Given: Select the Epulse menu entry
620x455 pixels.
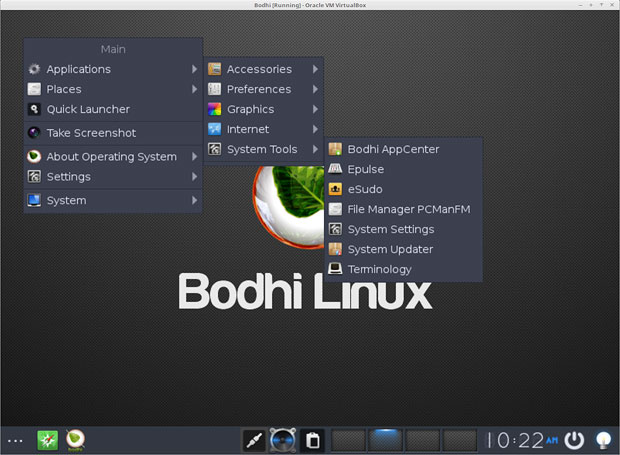Looking at the screenshot, I should pyautogui.click(x=403, y=169).
